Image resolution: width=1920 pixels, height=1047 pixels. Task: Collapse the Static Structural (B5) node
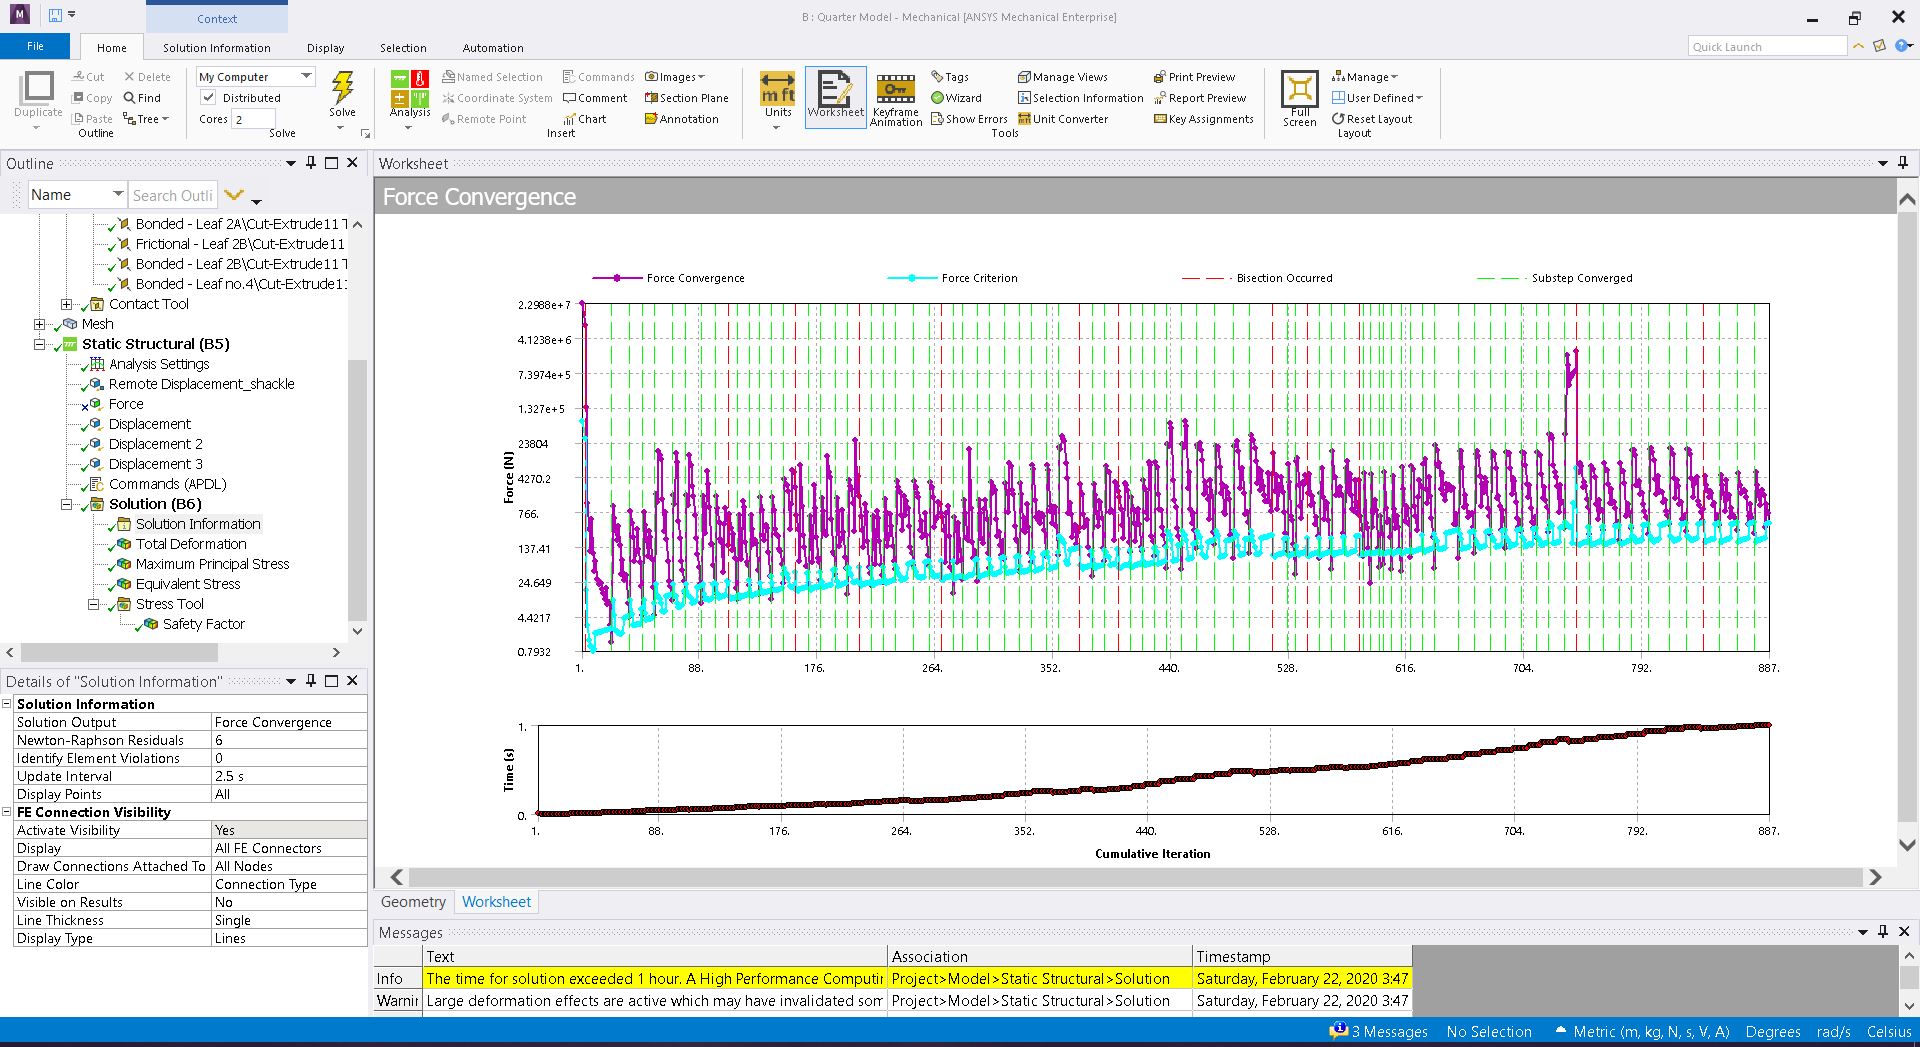(x=40, y=344)
